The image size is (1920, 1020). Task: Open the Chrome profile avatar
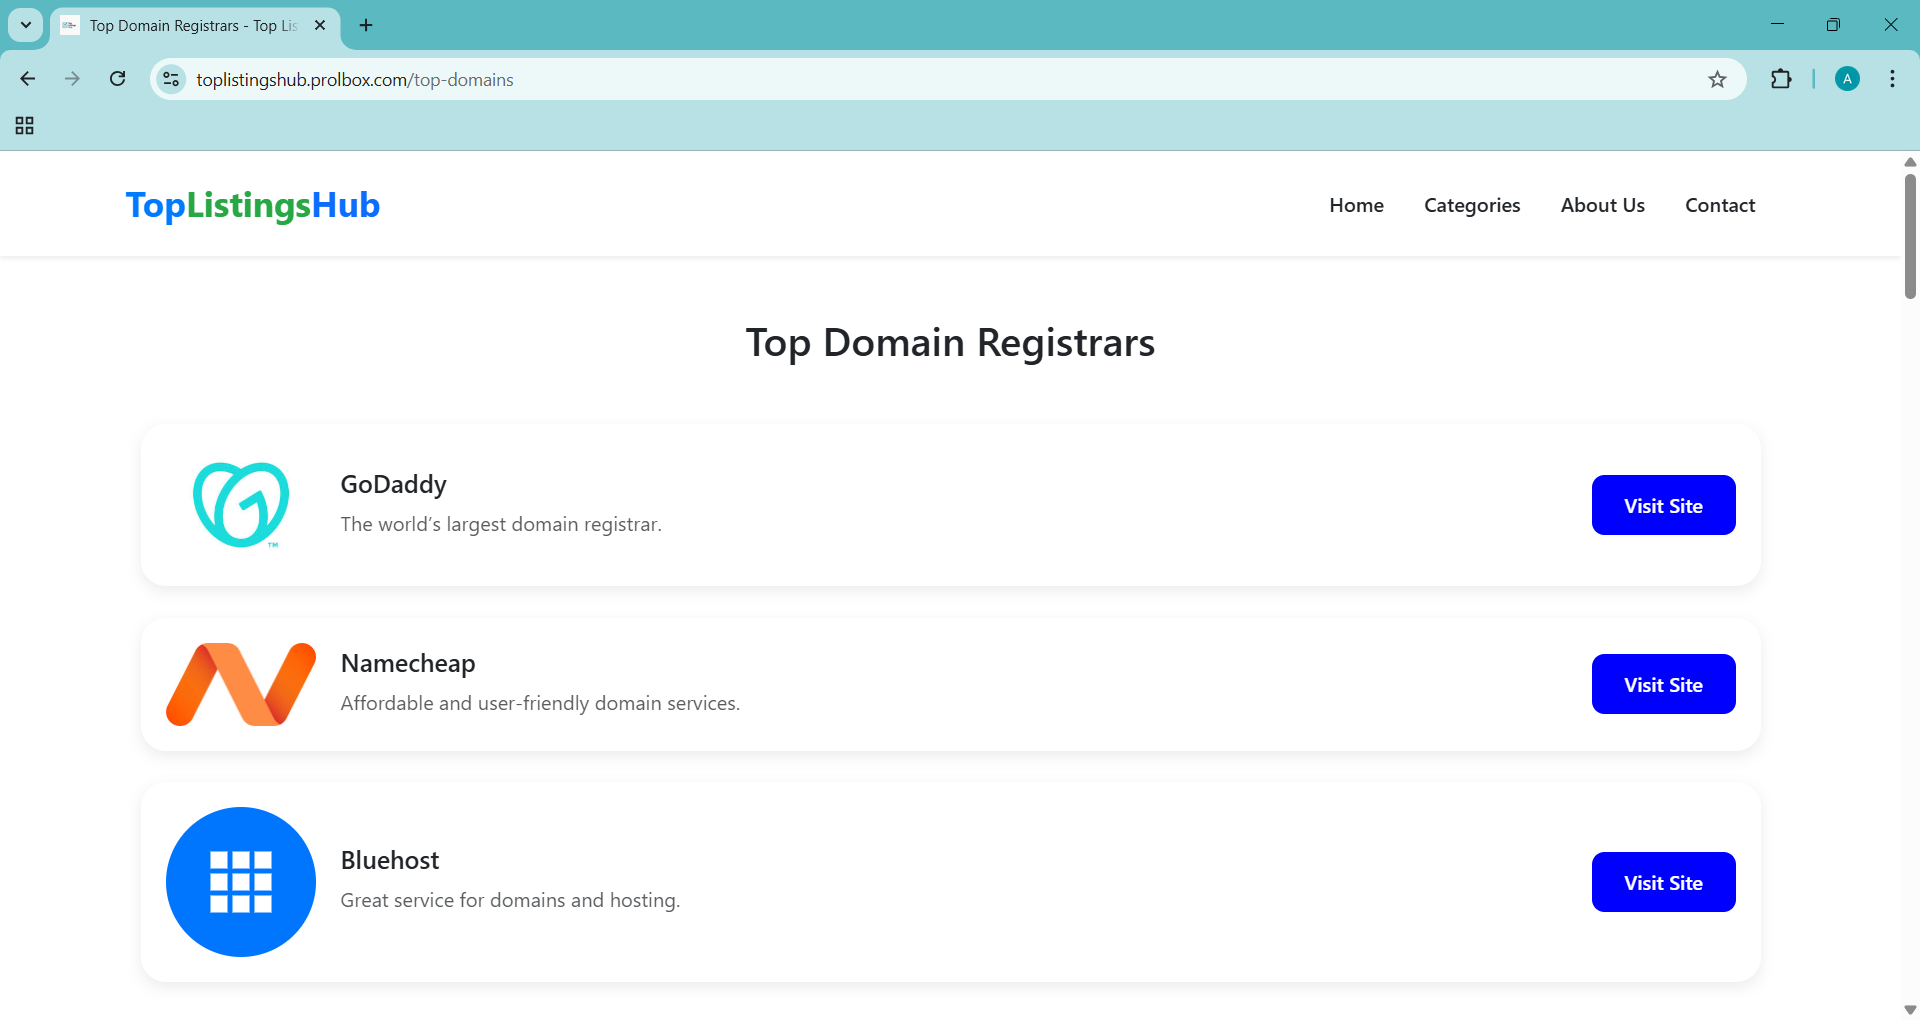coord(1847,80)
